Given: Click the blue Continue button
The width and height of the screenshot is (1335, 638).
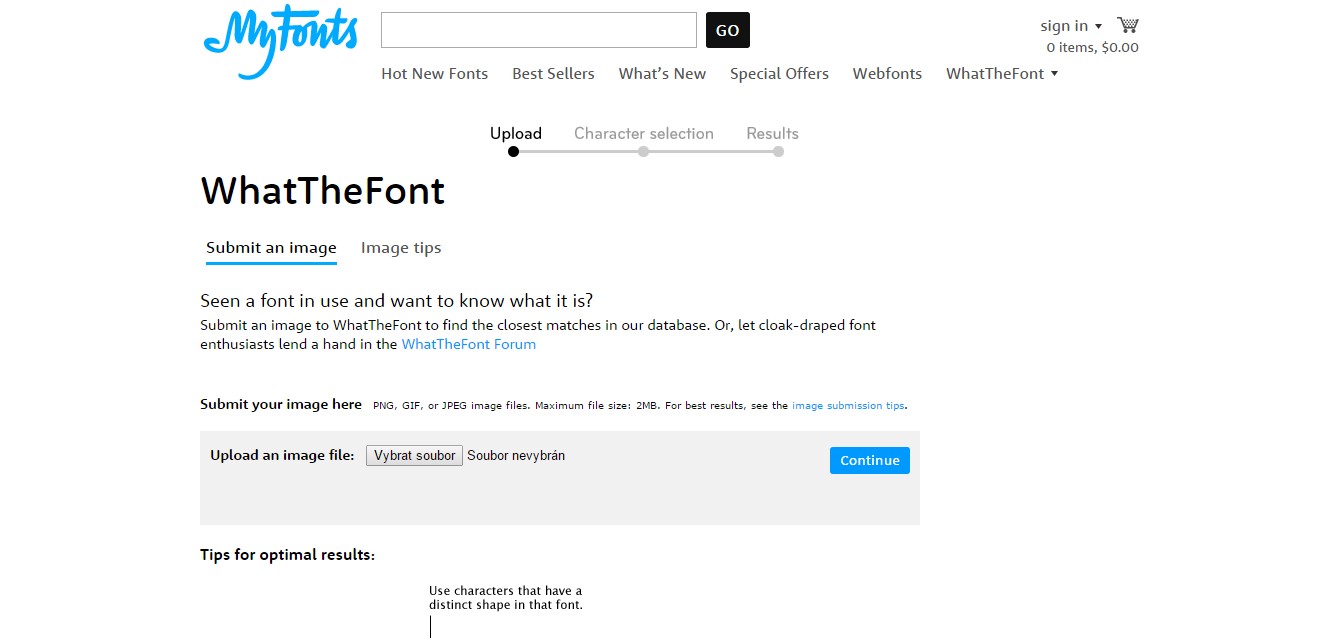Looking at the screenshot, I should pos(869,460).
